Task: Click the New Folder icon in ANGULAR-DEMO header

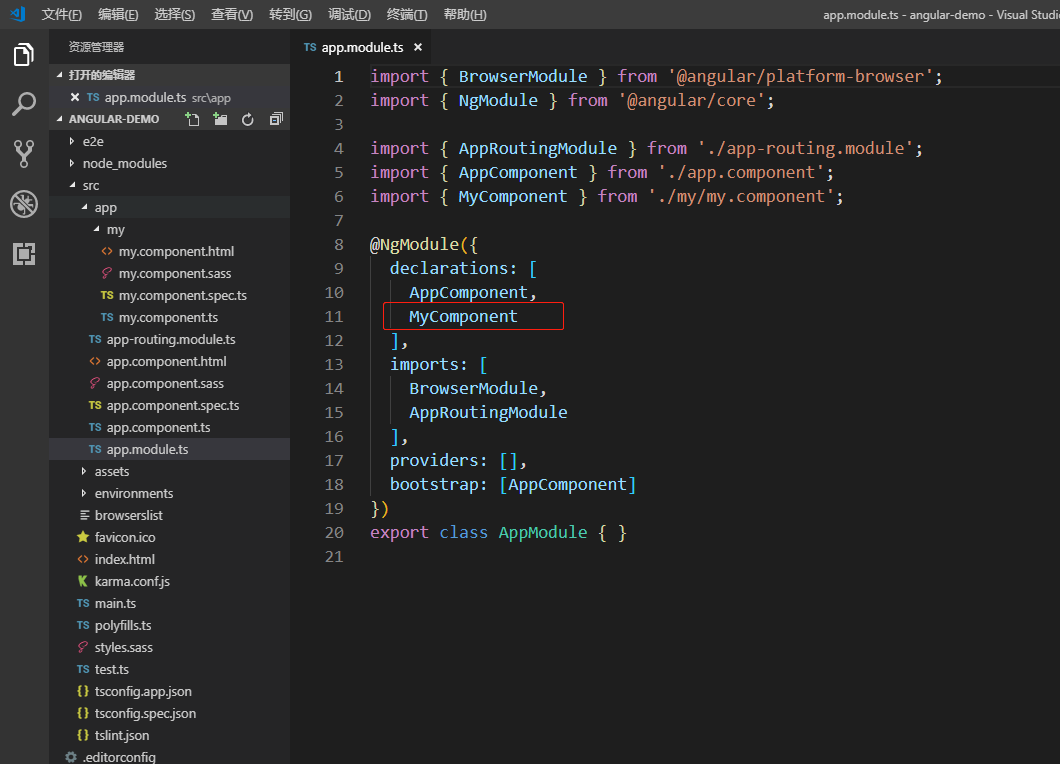Action: pyautogui.click(x=220, y=119)
